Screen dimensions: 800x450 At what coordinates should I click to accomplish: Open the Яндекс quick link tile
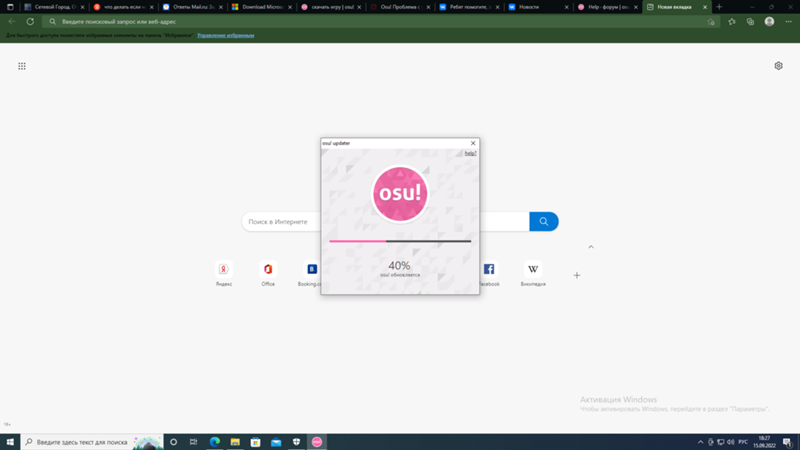(223, 273)
